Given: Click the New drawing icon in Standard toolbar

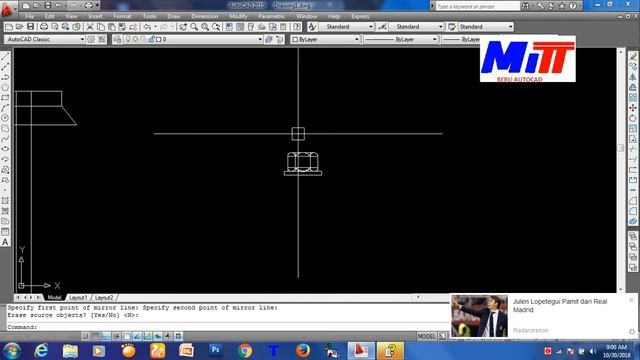Looking at the screenshot, I should [9, 27].
